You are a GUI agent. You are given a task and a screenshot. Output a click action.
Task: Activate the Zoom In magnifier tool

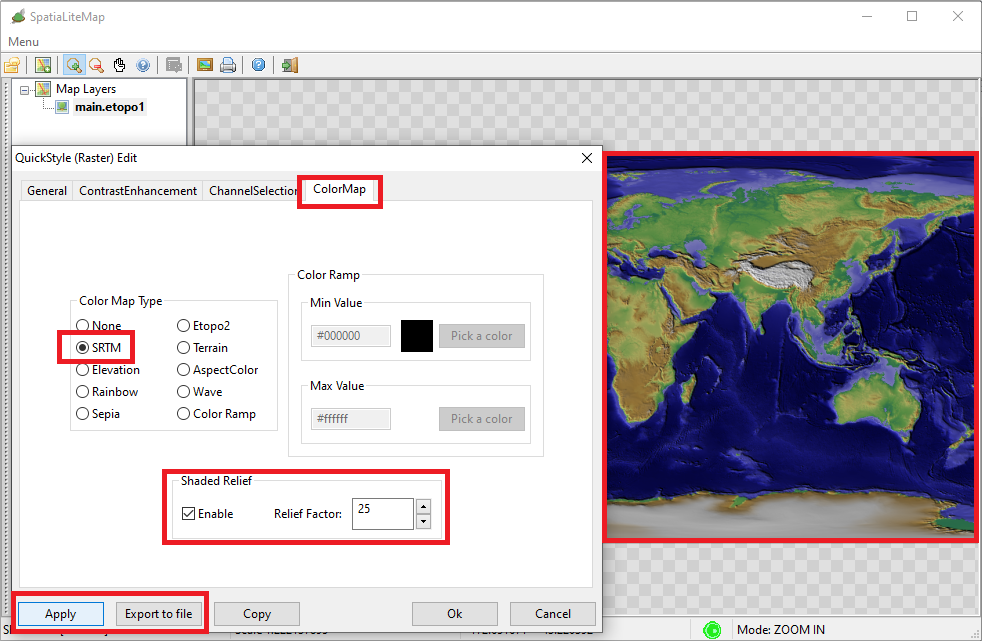point(74,65)
